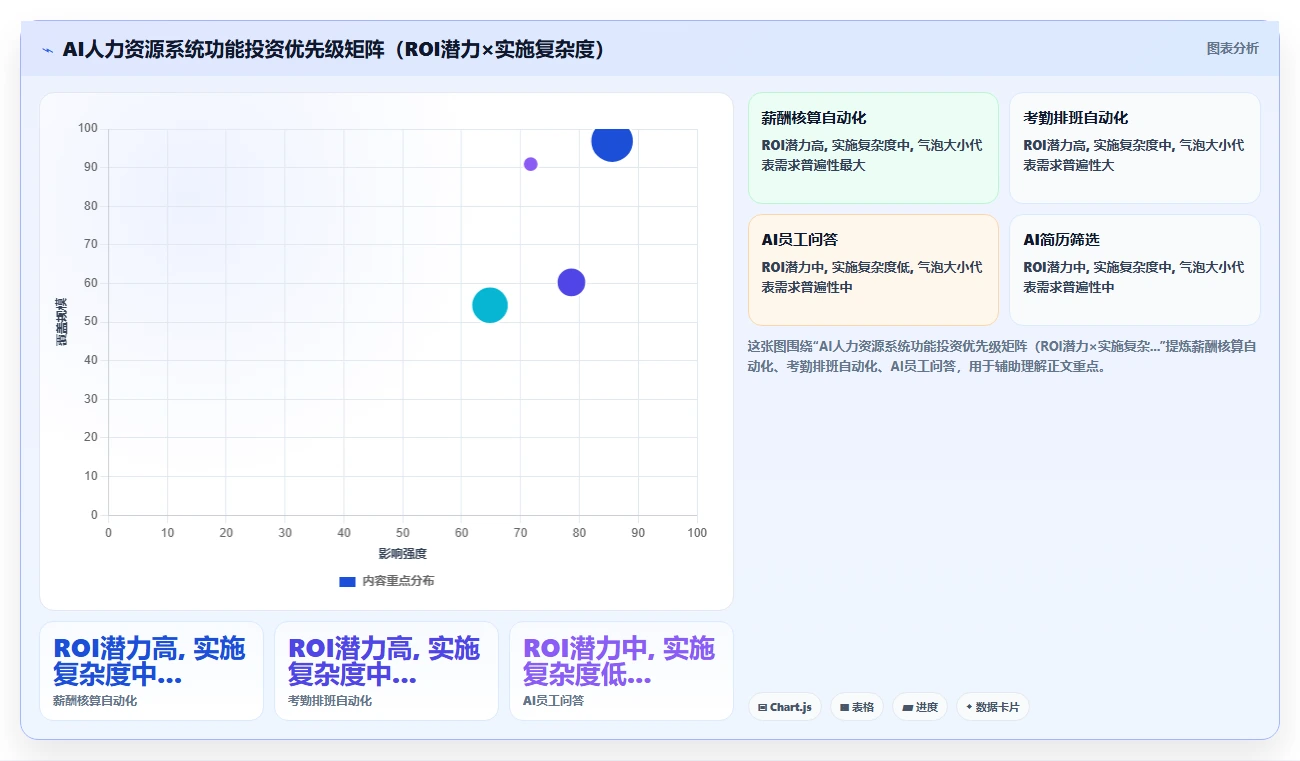Open the AI员工问答 orange card
This screenshot has width=1300, height=761.
click(x=873, y=270)
